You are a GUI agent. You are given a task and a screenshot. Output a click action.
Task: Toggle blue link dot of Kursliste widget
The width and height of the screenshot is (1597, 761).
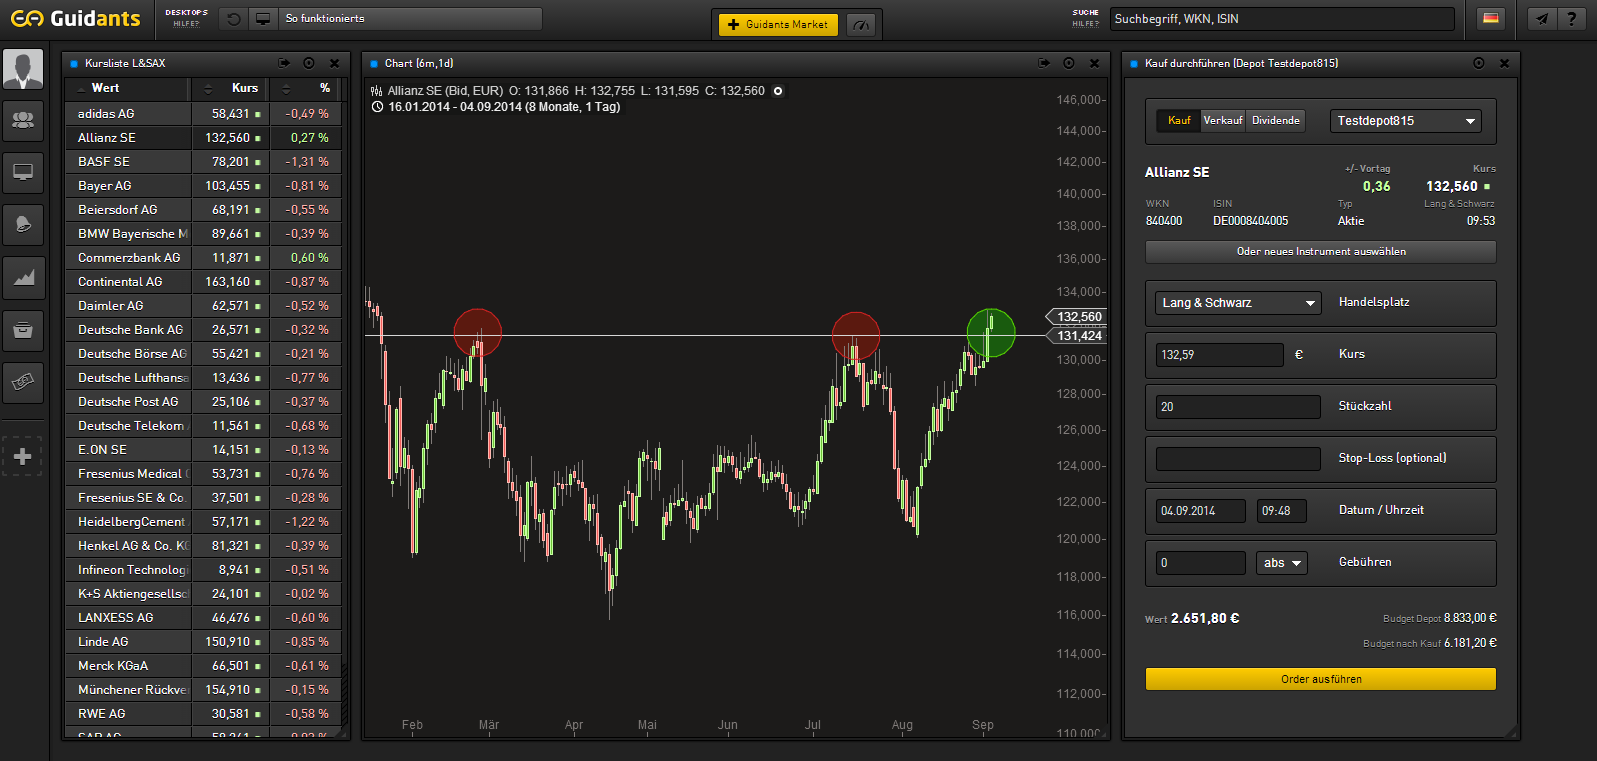tap(74, 64)
